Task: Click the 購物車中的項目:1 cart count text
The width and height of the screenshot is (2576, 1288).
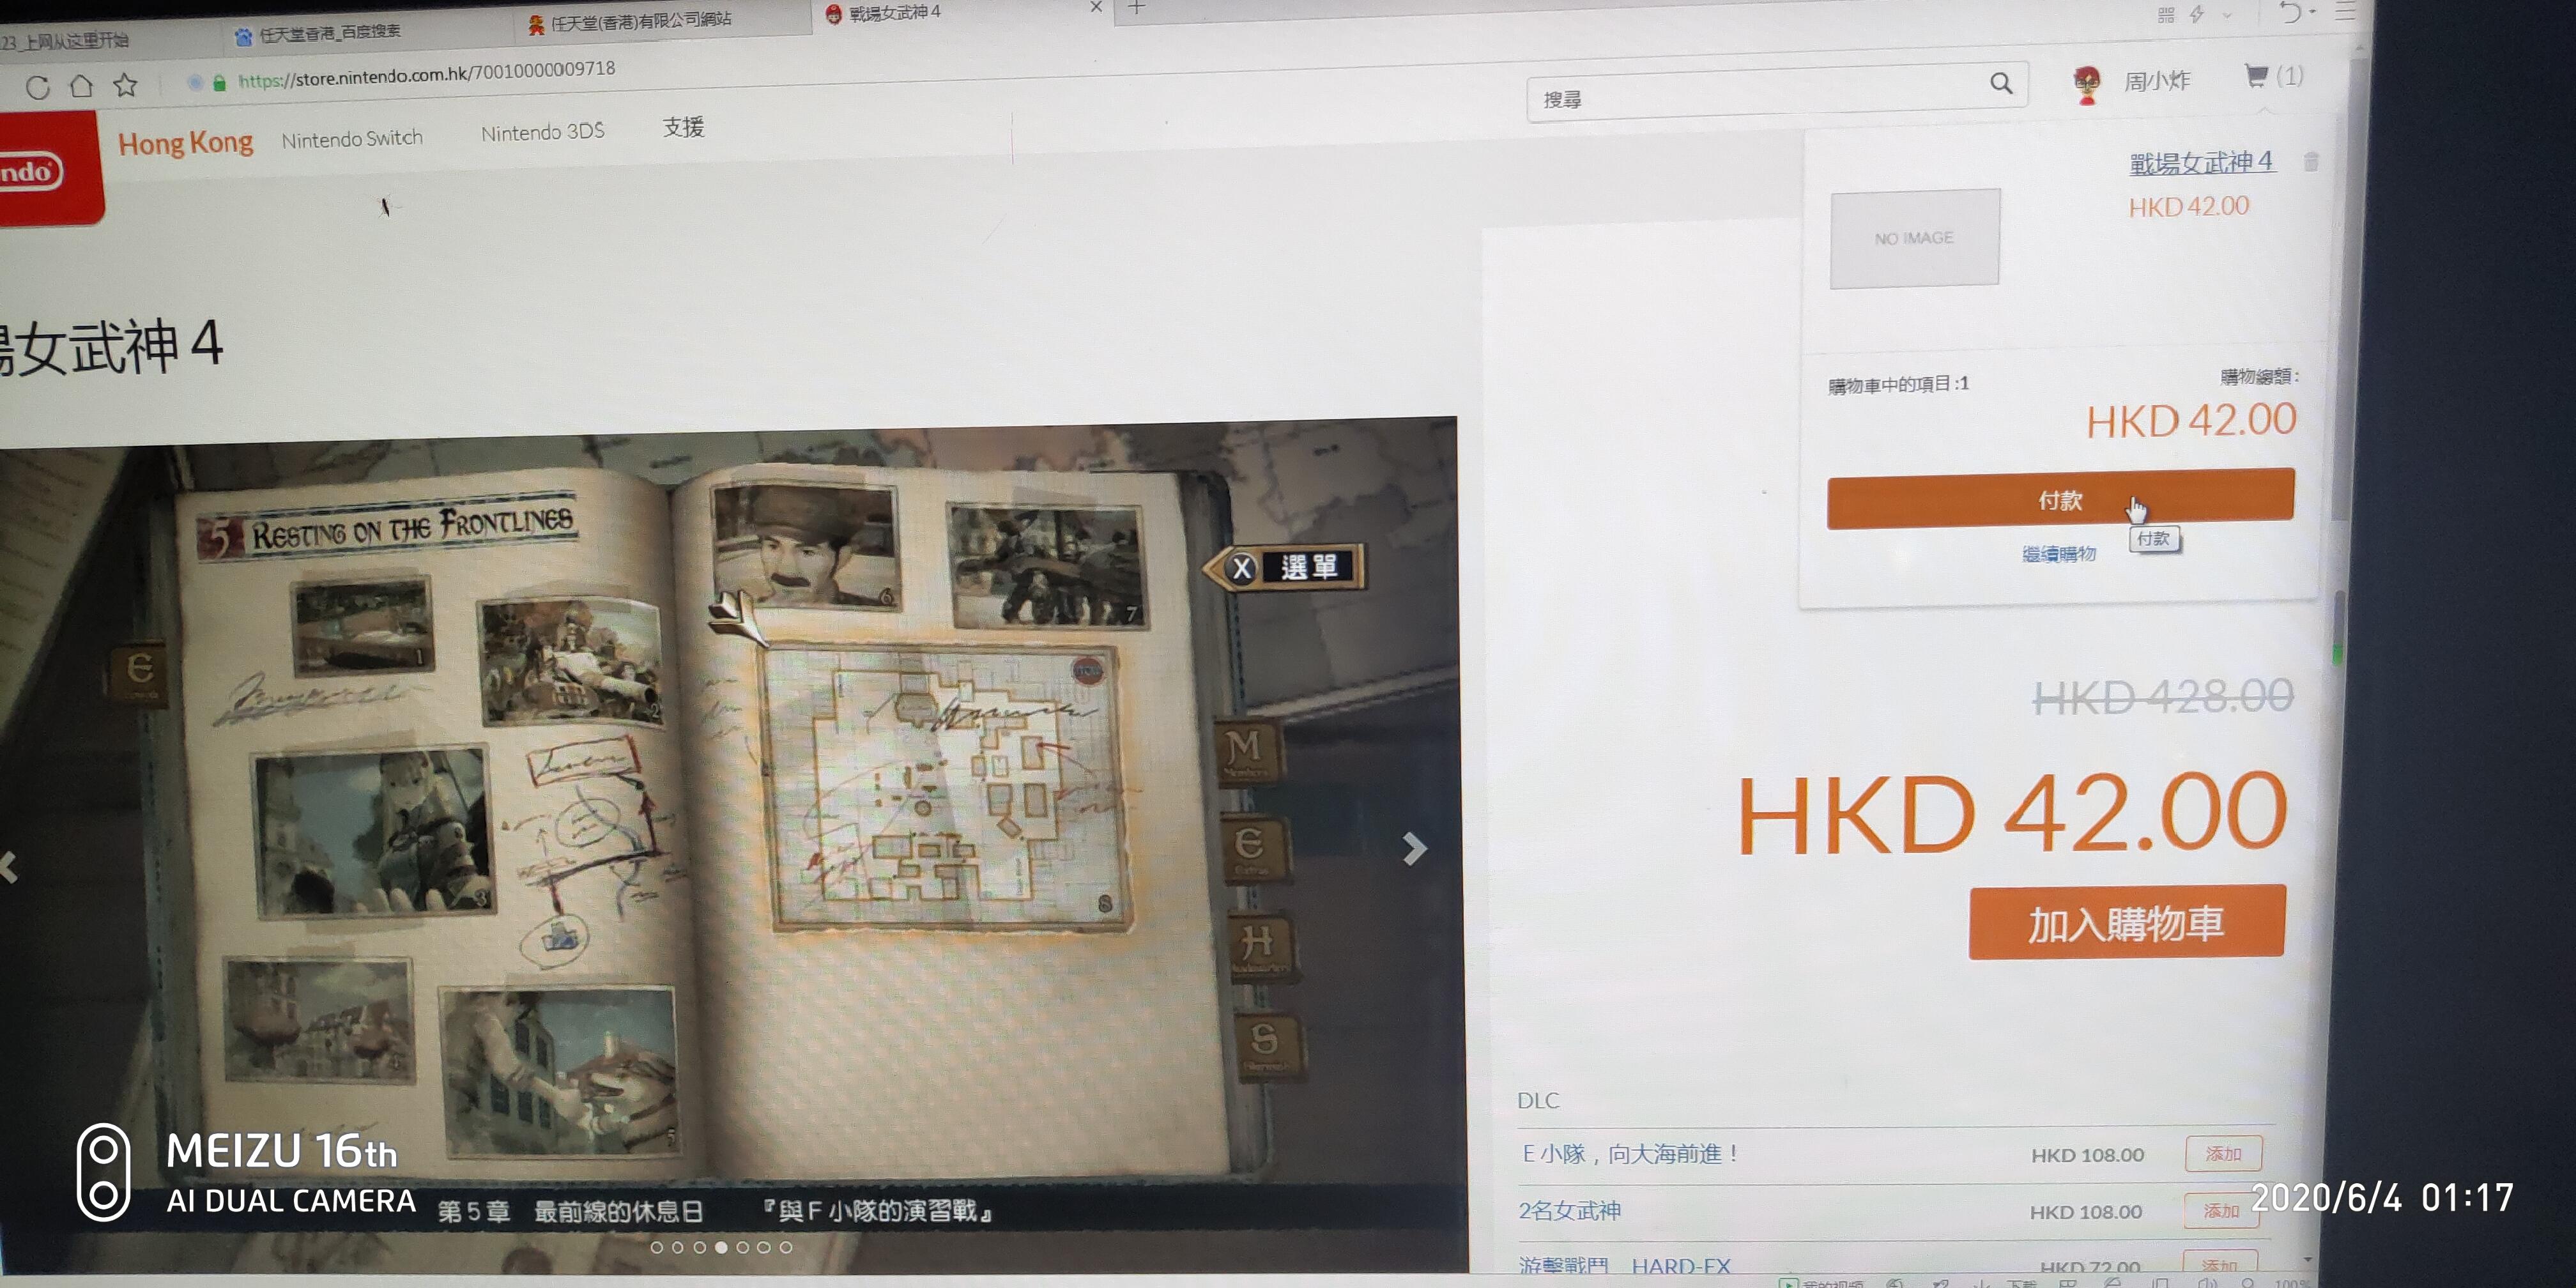Action: click(x=1898, y=384)
